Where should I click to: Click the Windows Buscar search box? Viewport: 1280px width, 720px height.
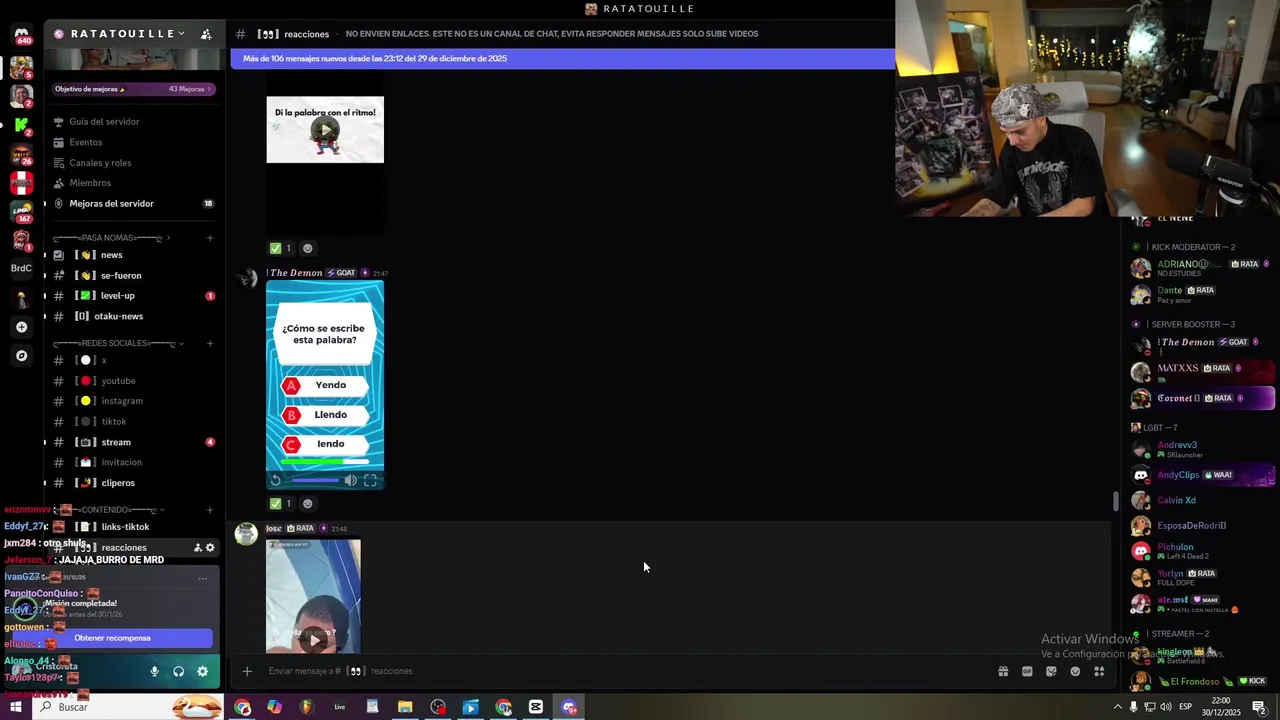coord(127,707)
